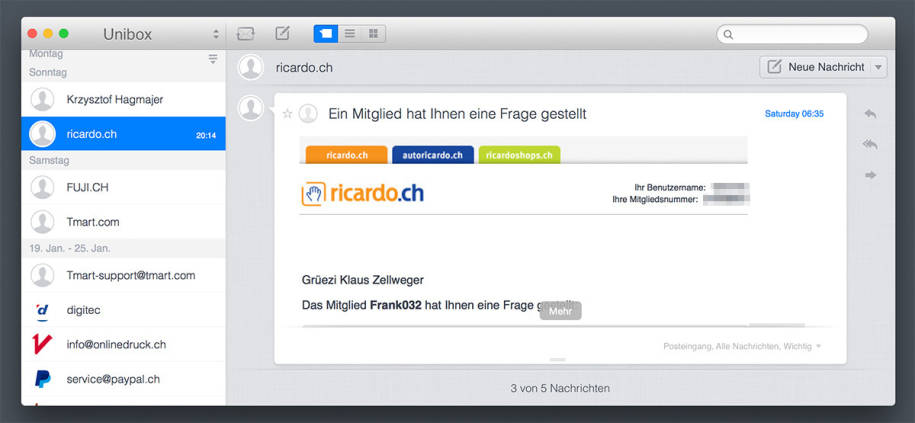Click Tmart.com avatar icon
Viewport: 915px width, 423px height.
pos(42,222)
